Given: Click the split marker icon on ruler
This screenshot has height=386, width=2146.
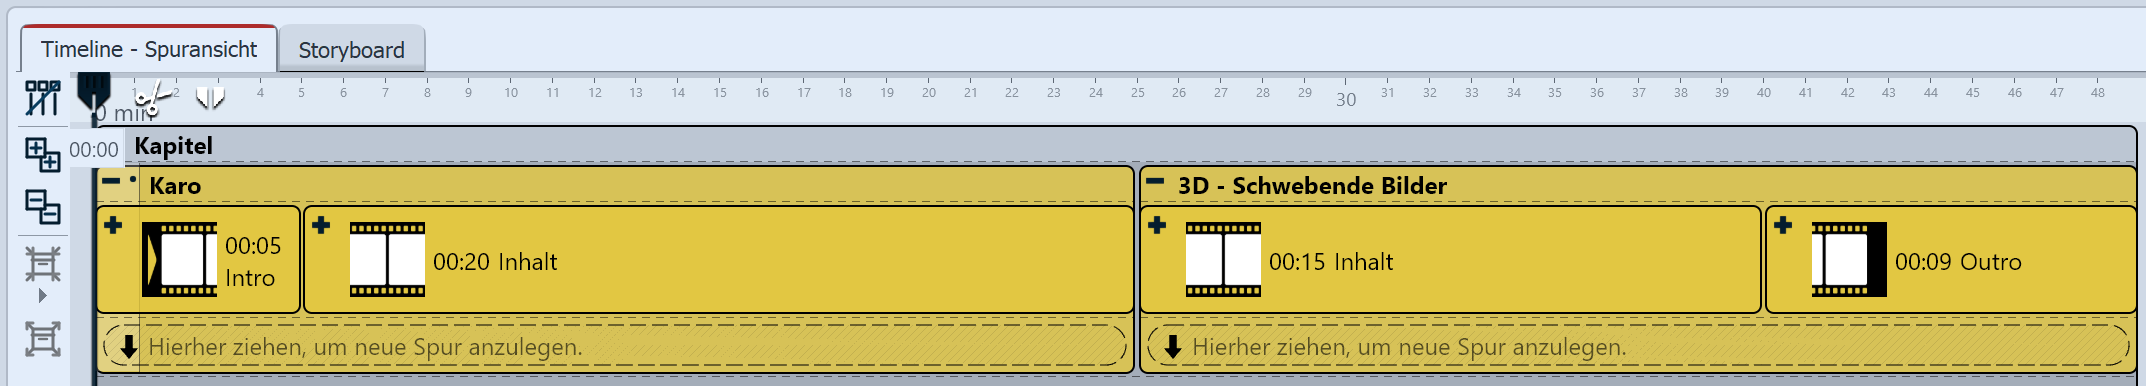Looking at the screenshot, I should tap(210, 97).
